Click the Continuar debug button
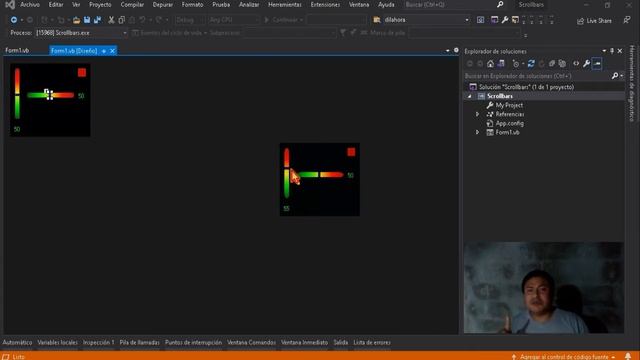The width and height of the screenshot is (640, 360). point(283,20)
